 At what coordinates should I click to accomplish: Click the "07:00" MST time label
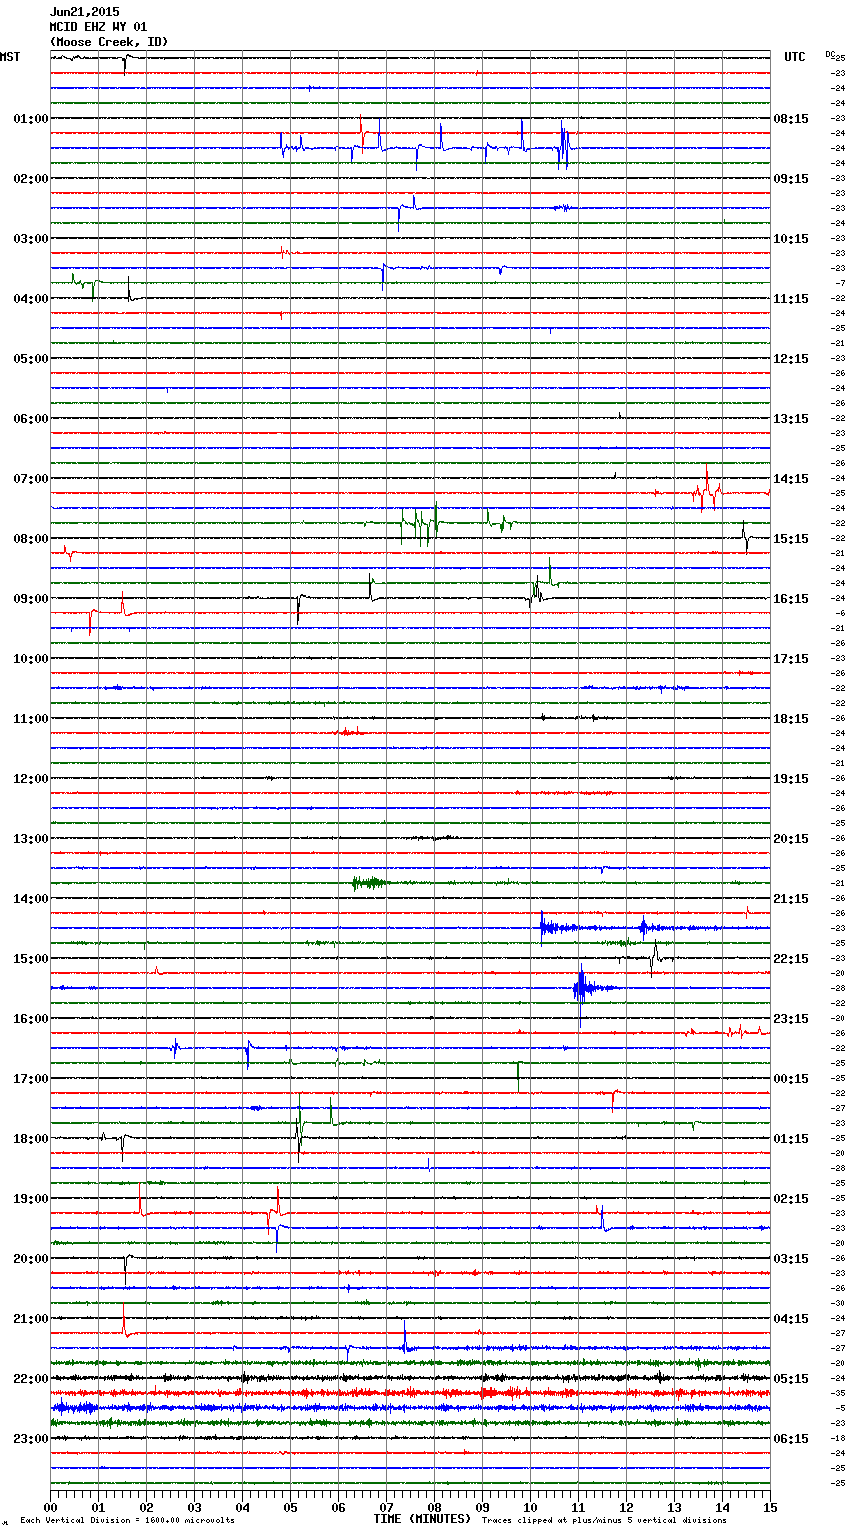point(31,479)
